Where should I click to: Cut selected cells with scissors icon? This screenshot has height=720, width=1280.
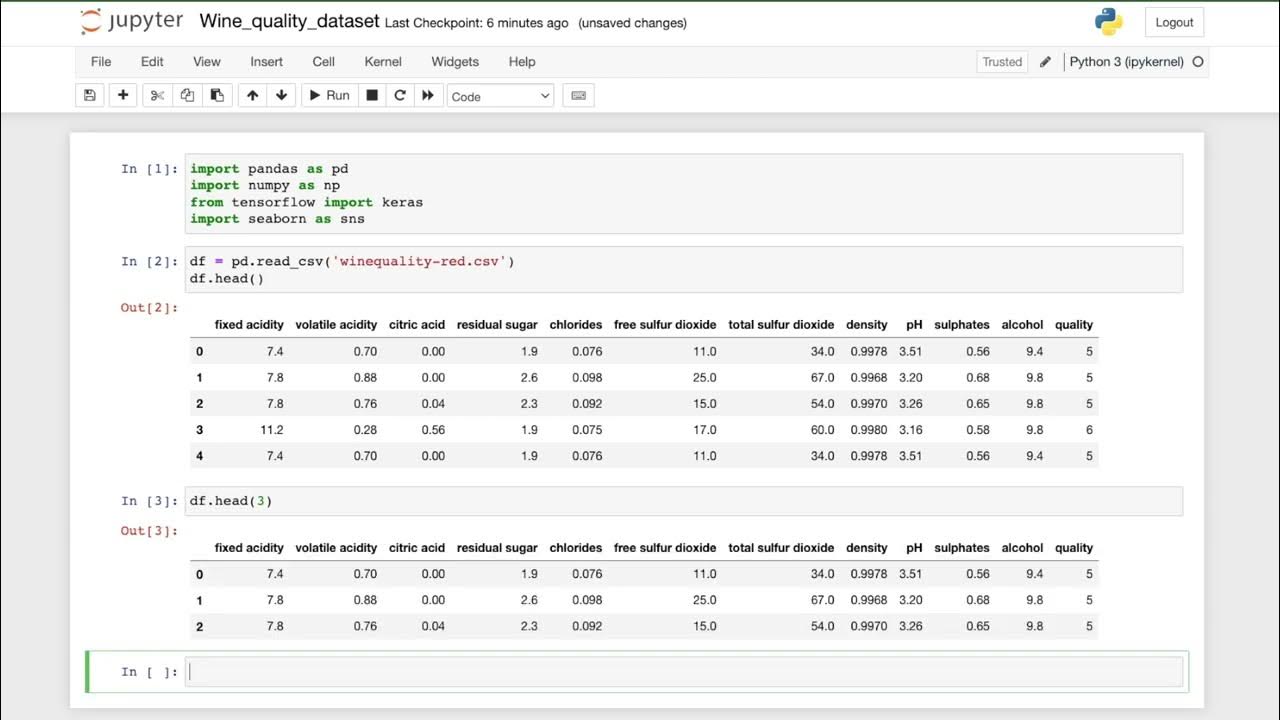pos(157,95)
